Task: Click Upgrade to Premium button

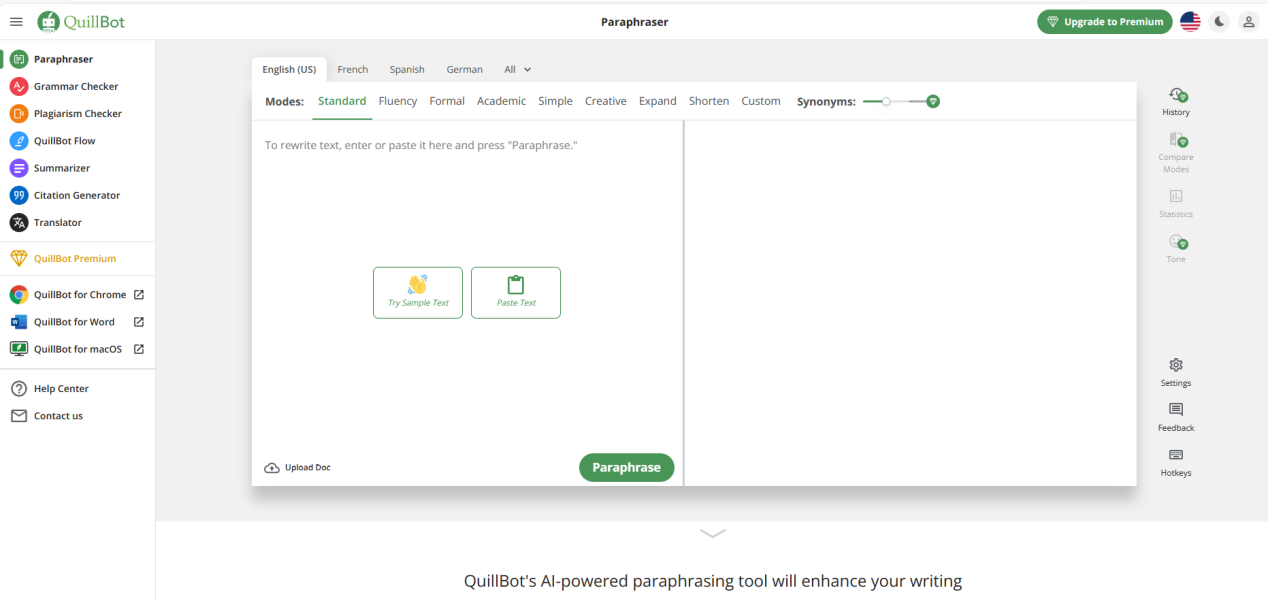Action: pyautogui.click(x=1105, y=22)
